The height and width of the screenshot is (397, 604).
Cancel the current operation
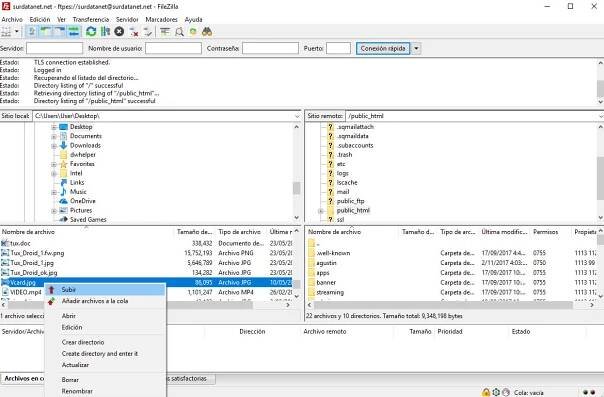pyautogui.click(x=119, y=32)
